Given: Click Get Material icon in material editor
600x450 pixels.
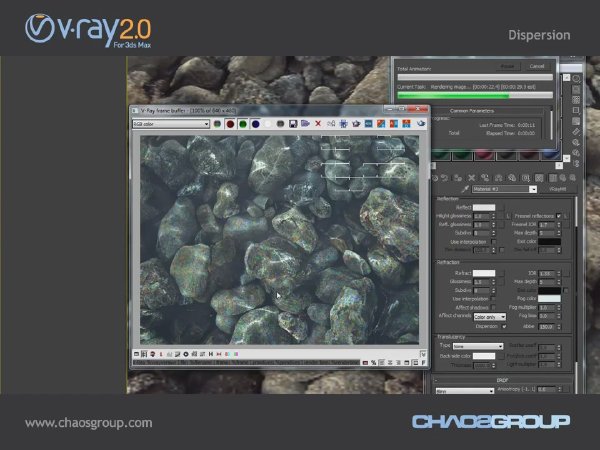Looking at the screenshot, I should coord(435,178).
